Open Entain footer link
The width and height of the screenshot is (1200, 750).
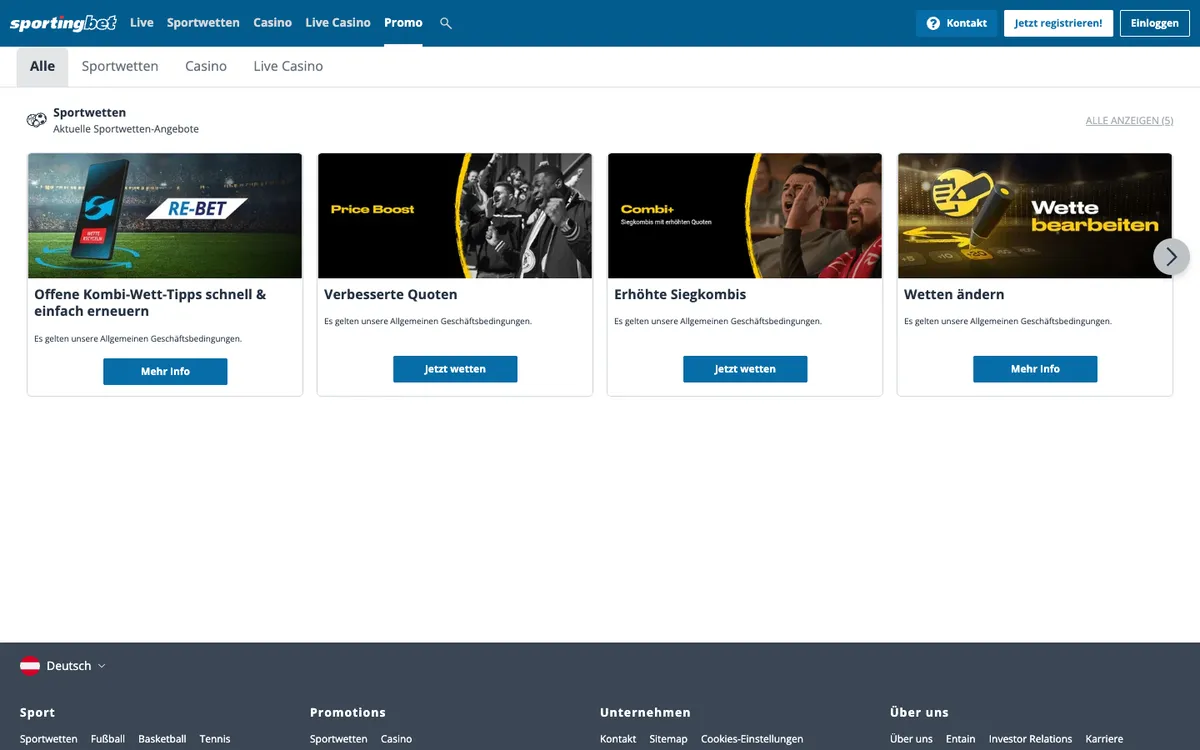[x=960, y=739]
